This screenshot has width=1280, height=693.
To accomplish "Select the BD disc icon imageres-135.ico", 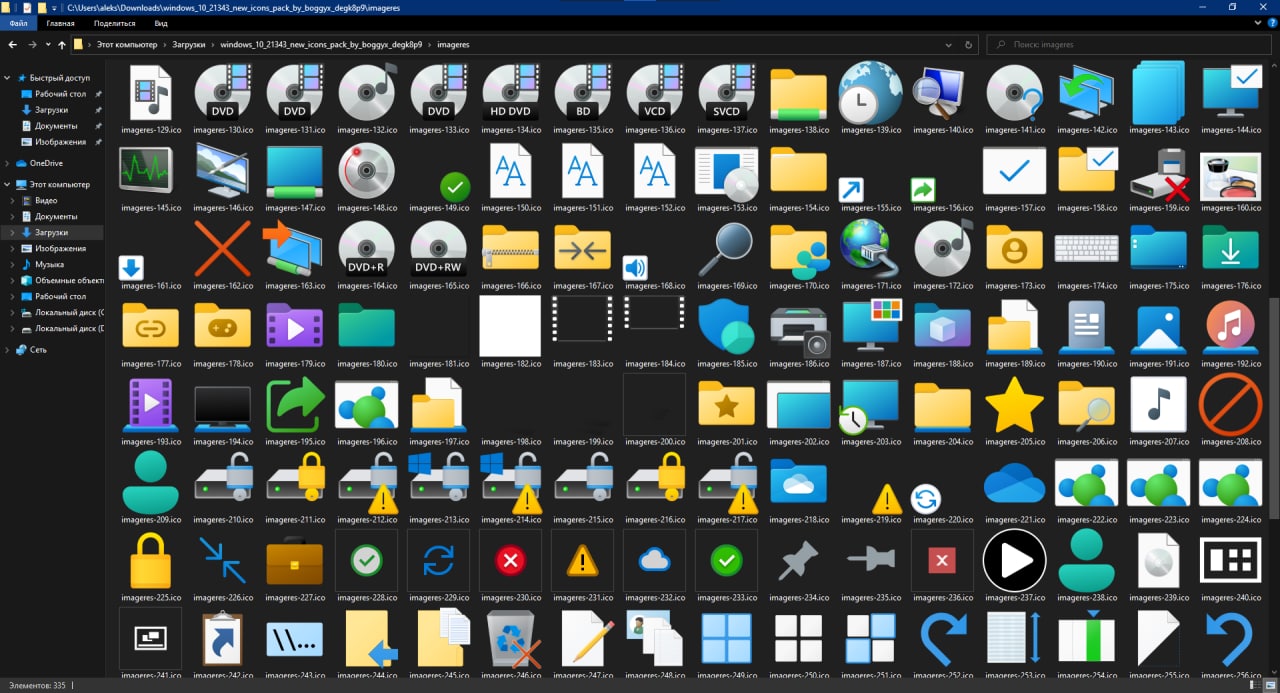I will 583,92.
